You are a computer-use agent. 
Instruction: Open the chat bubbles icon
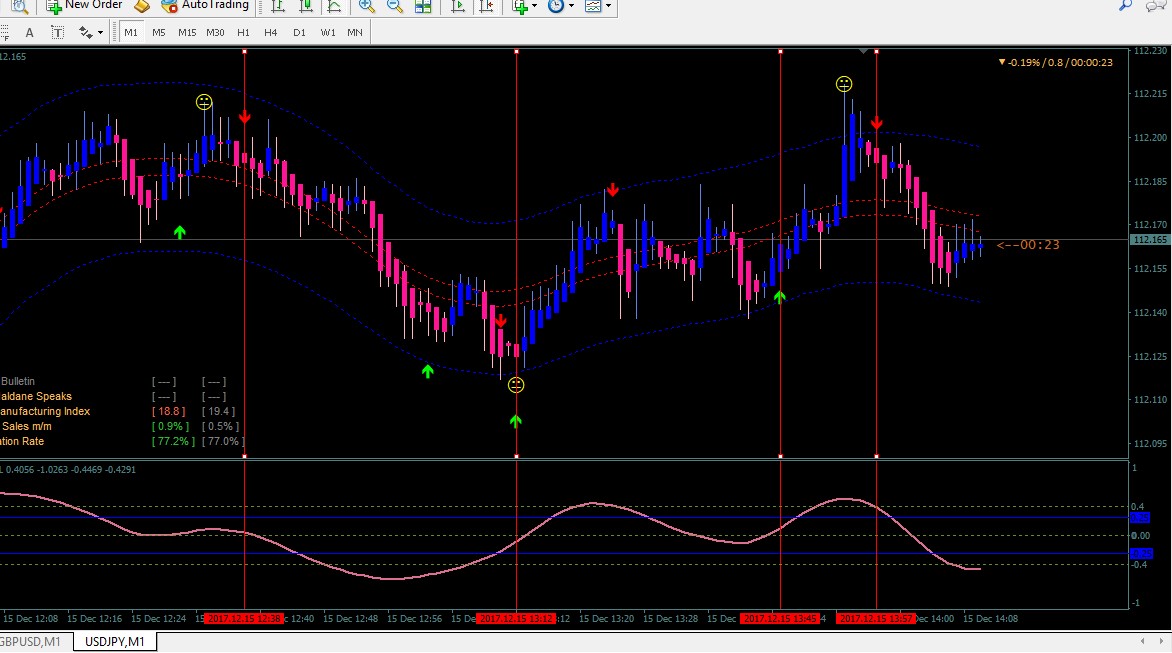pos(1156,6)
